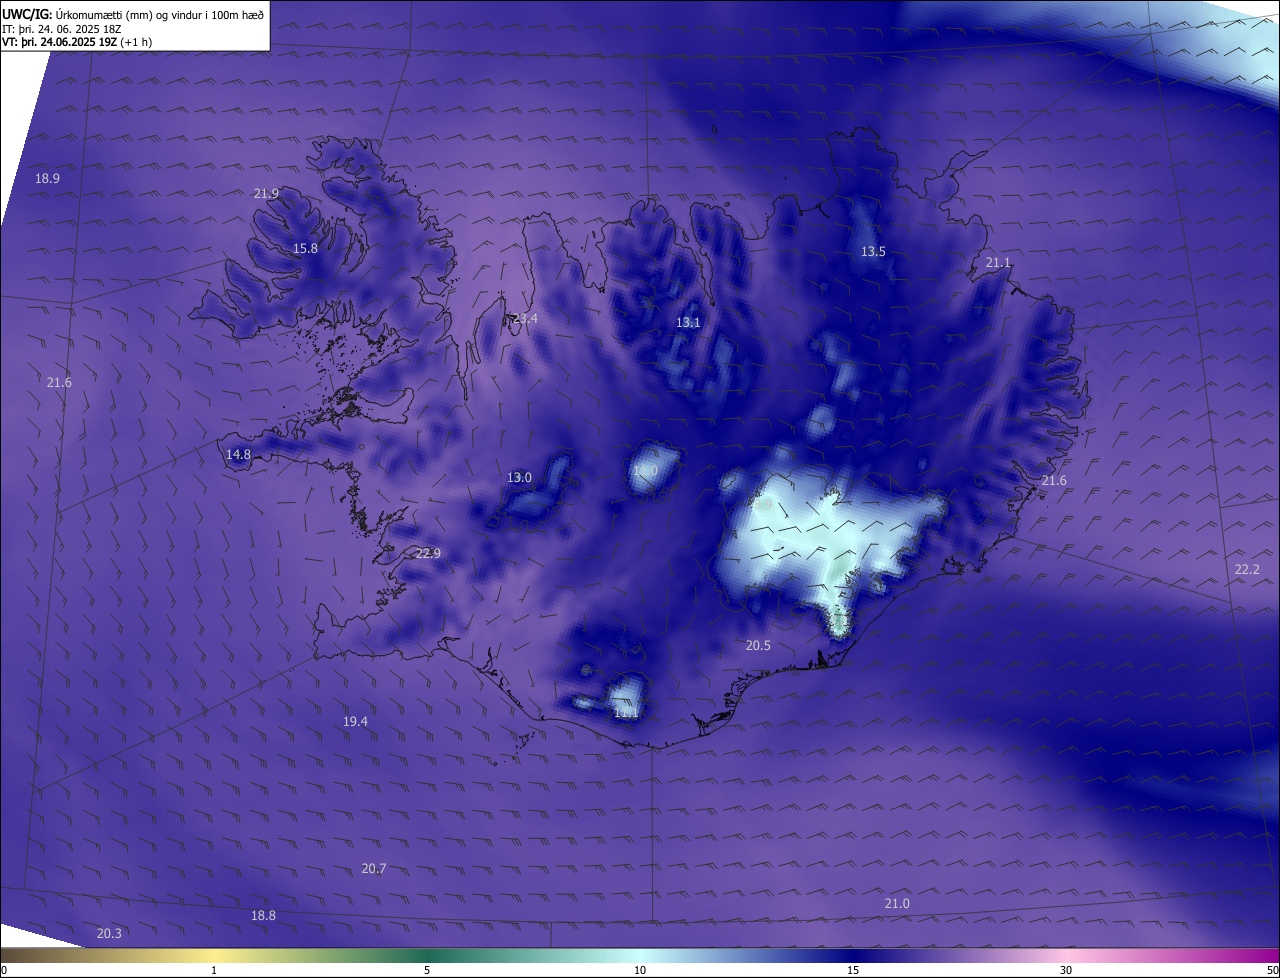Click the color scale tick label 10
This screenshot has width=1280, height=978.
(x=640, y=970)
